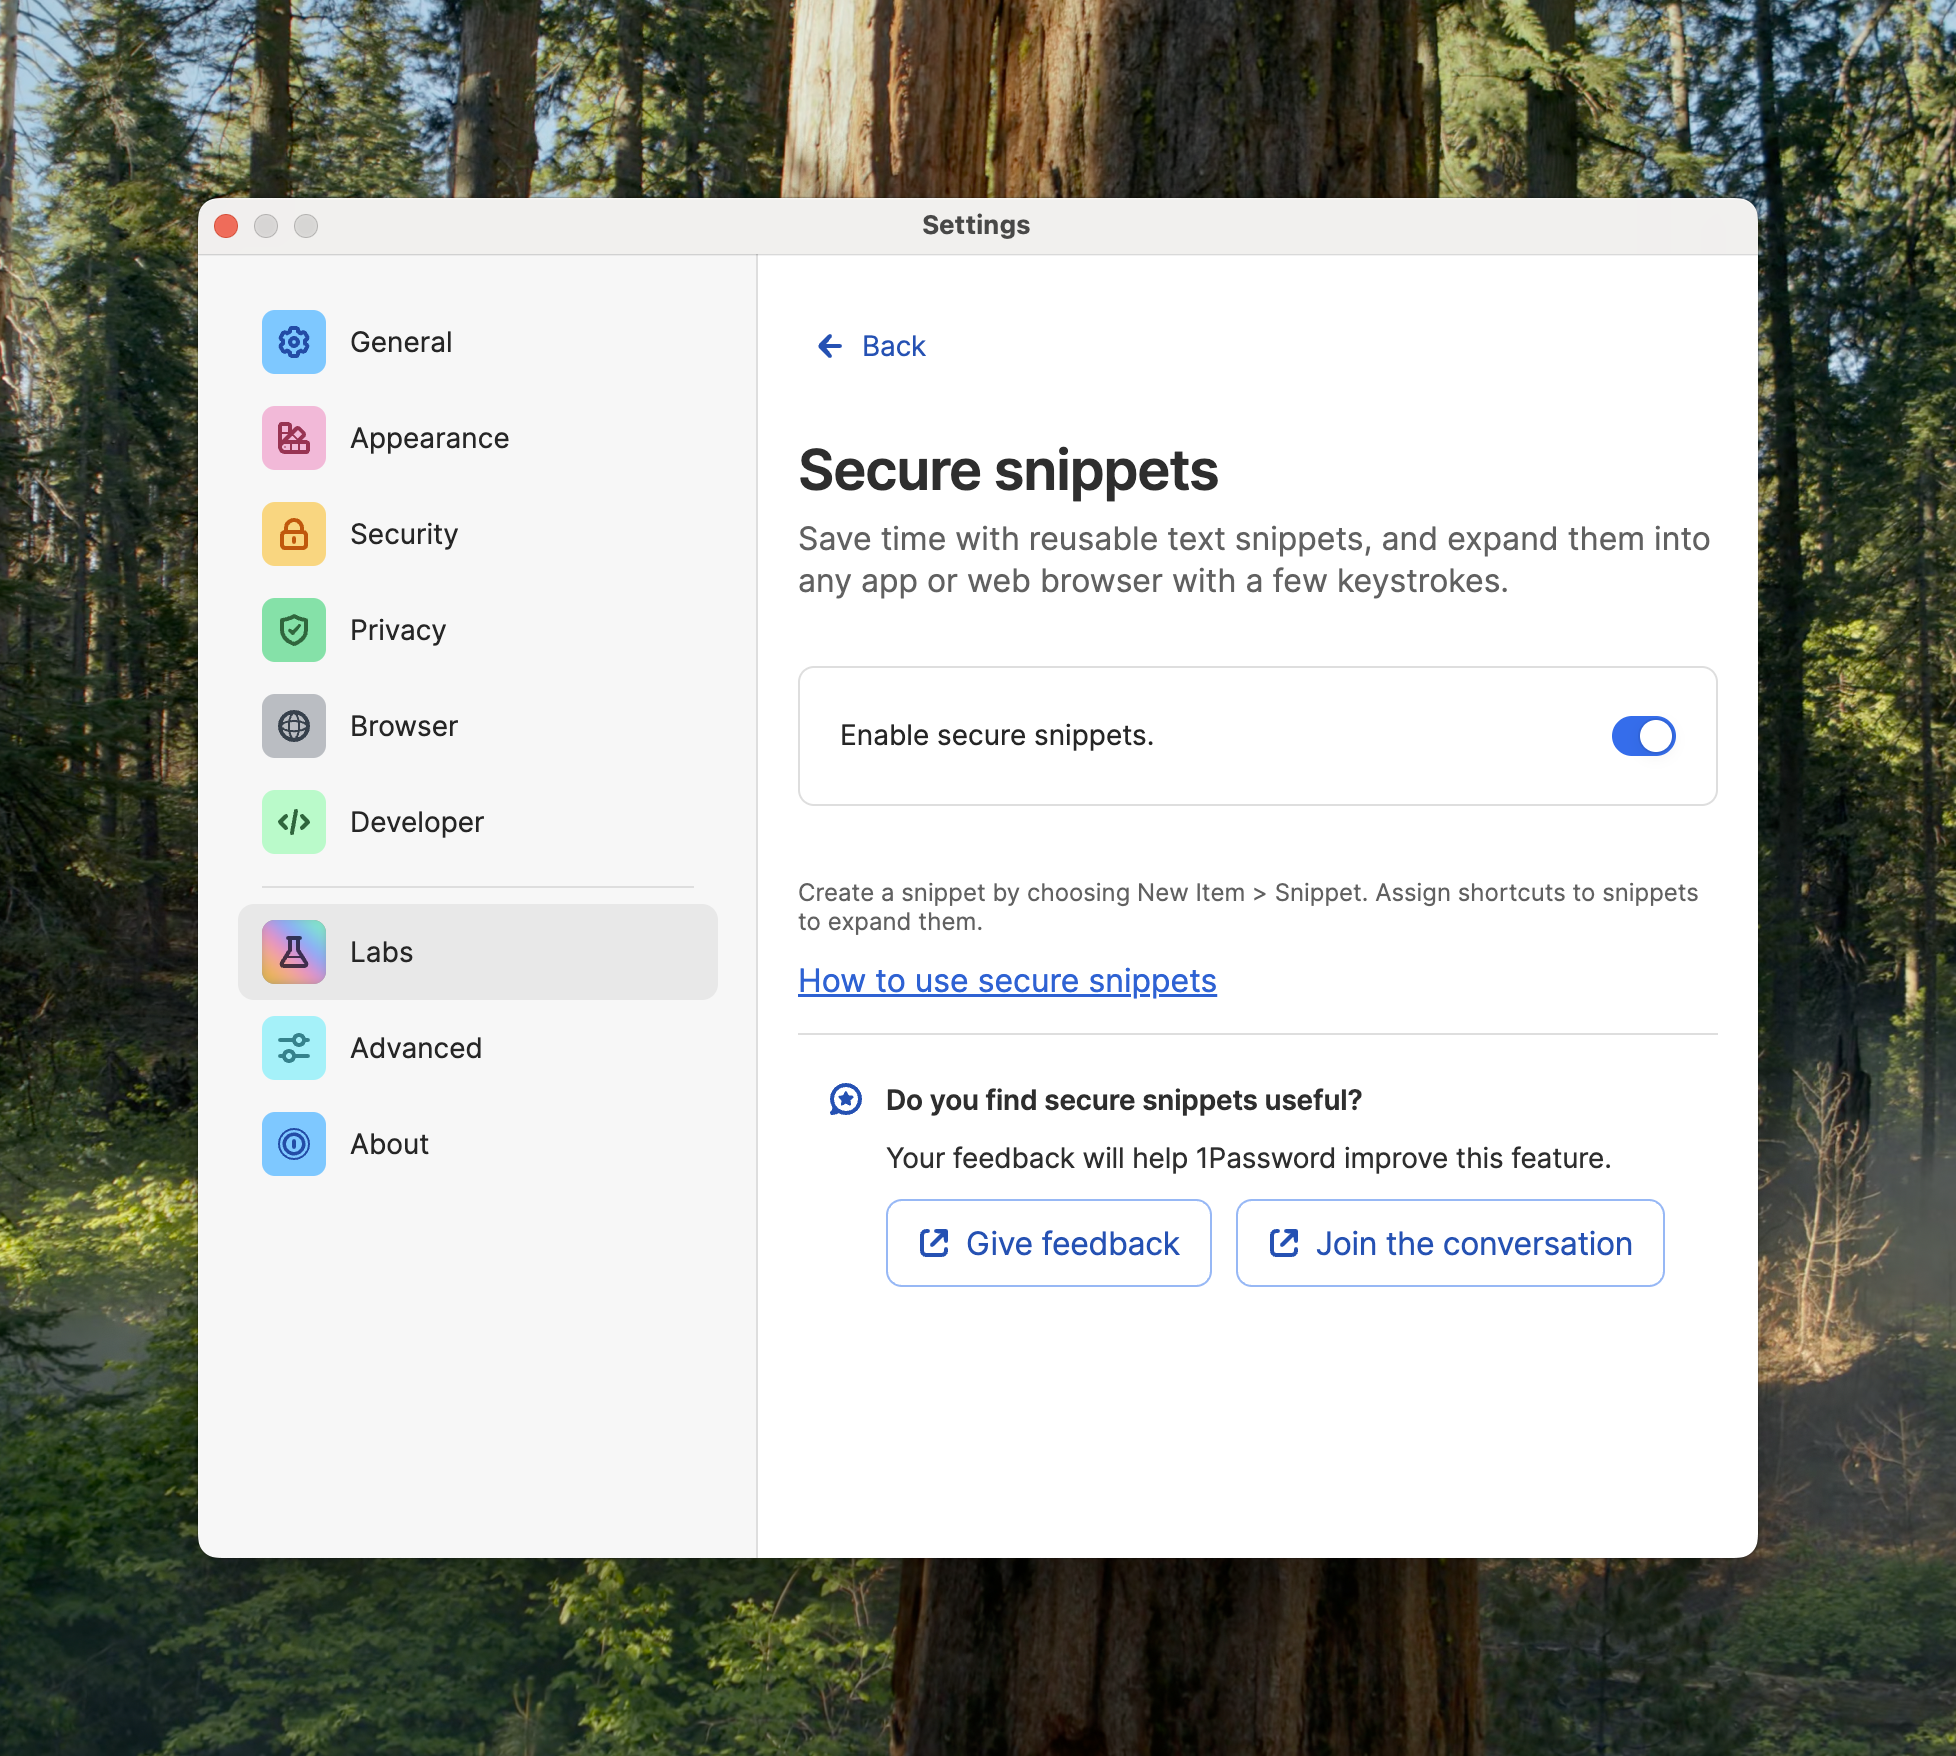Open General settings section
The image size is (1956, 1756).
[478, 342]
